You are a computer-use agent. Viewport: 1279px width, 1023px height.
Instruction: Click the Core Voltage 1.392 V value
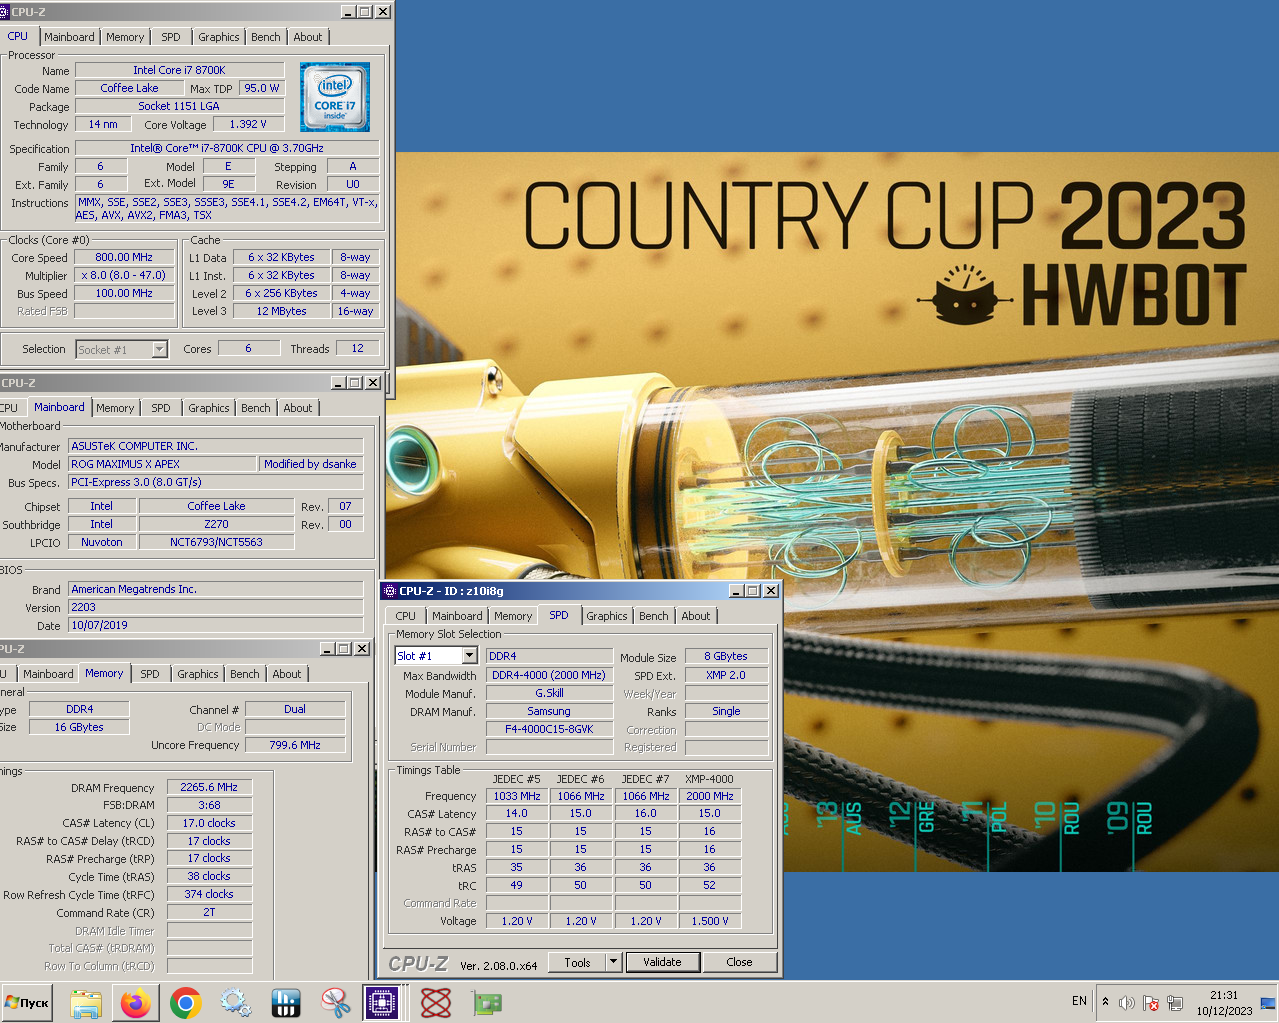[248, 124]
